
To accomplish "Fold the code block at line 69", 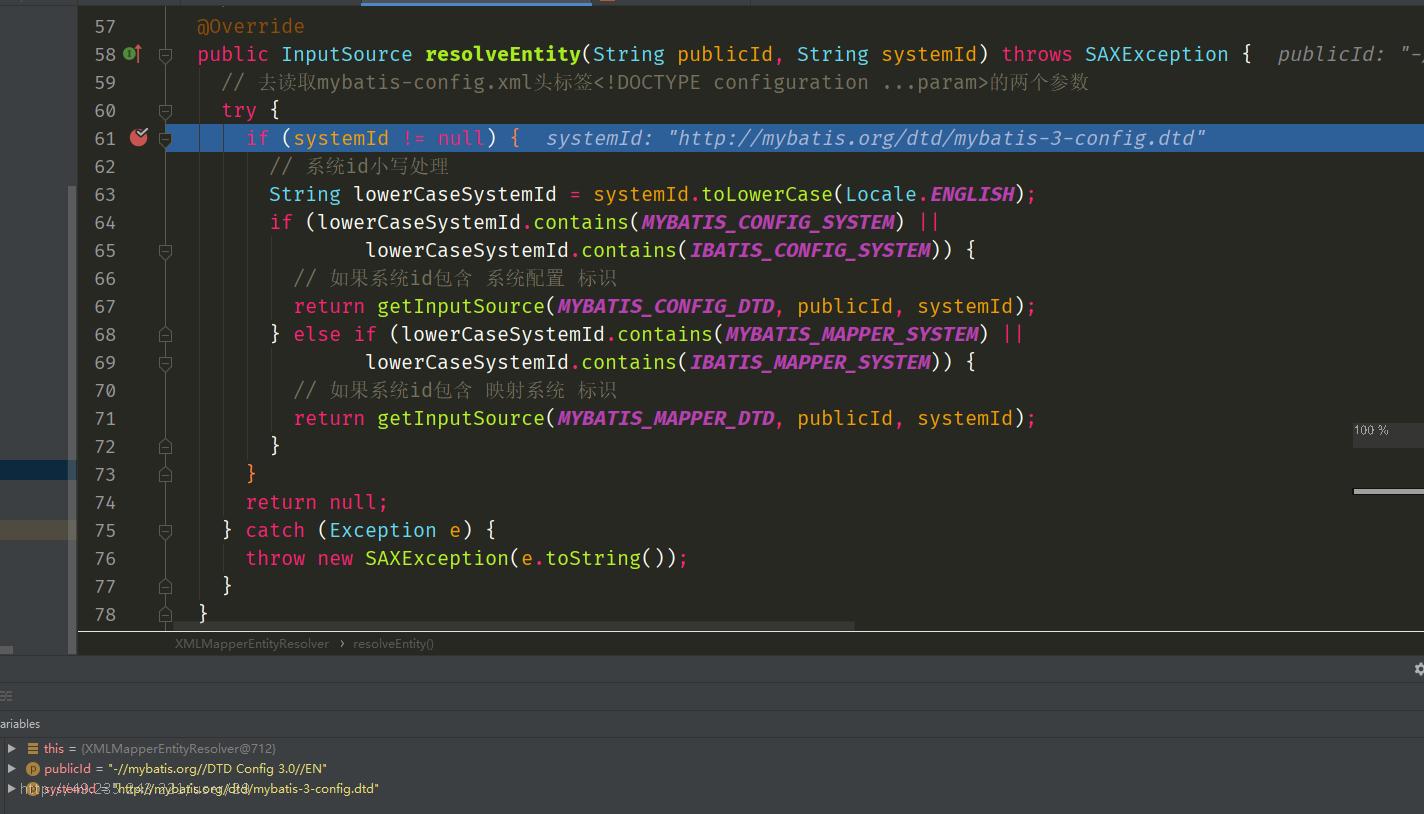I will [166, 363].
